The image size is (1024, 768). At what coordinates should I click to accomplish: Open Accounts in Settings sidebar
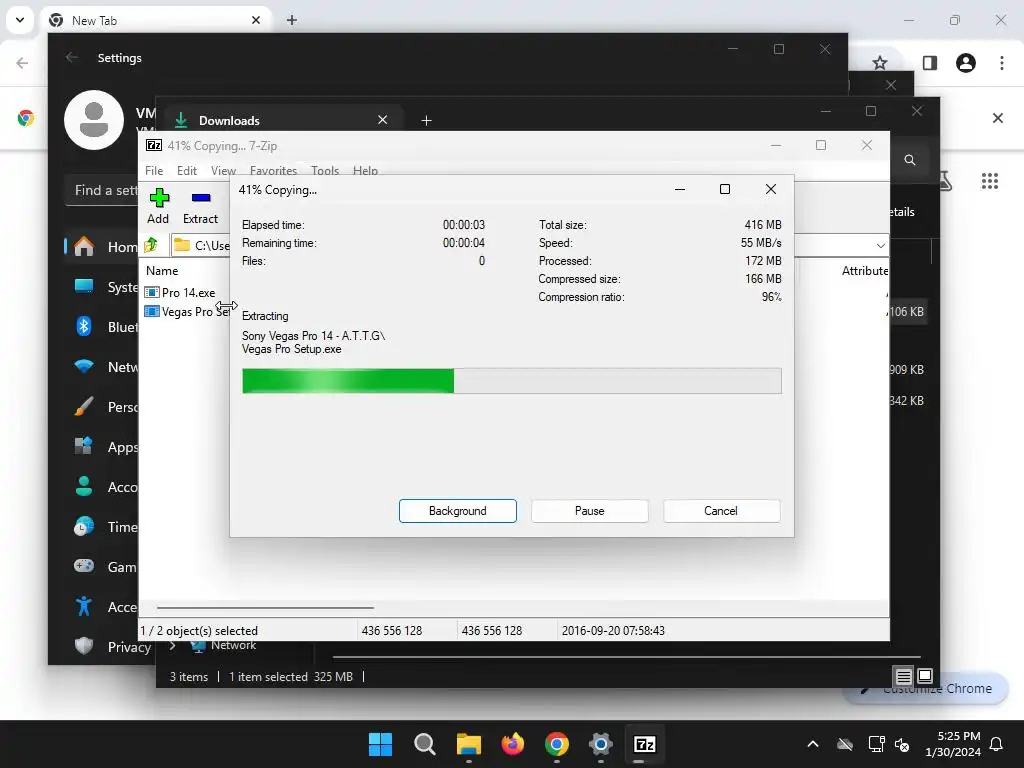point(103,487)
